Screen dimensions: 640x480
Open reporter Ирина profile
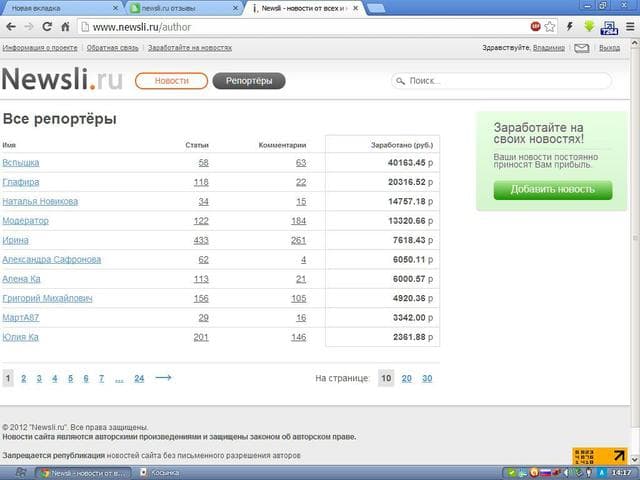(x=16, y=240)
